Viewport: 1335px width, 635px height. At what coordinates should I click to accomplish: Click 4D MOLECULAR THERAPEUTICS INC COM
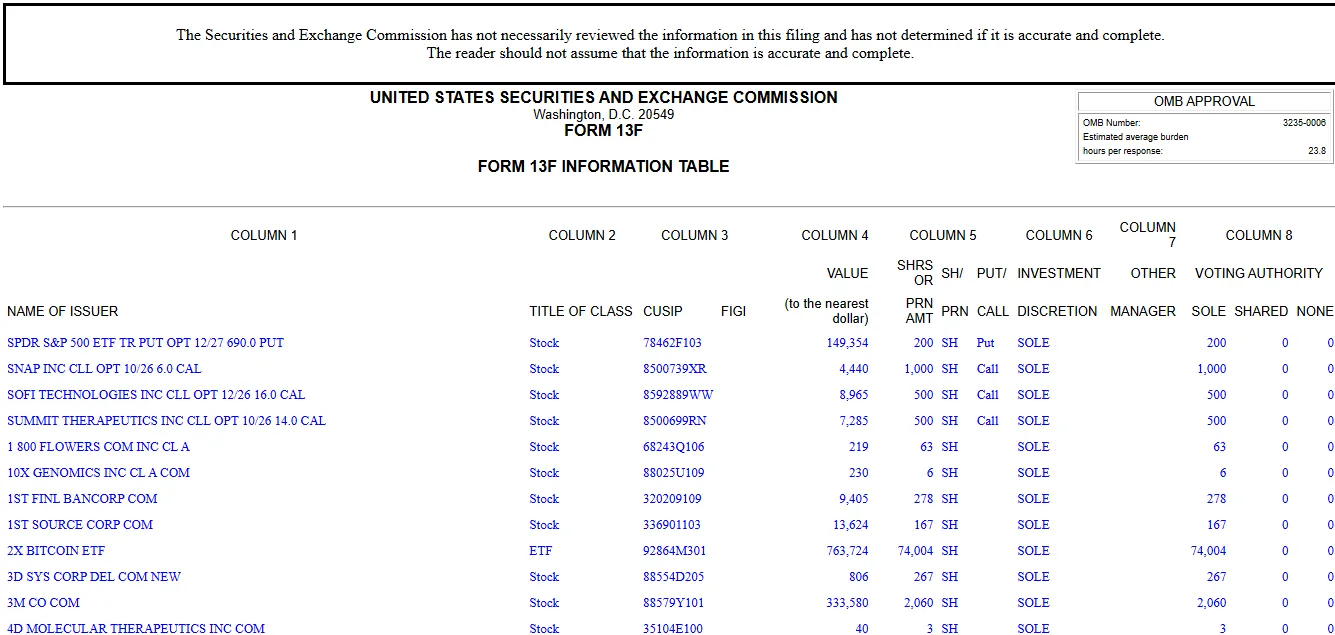[x=136, y=629]
